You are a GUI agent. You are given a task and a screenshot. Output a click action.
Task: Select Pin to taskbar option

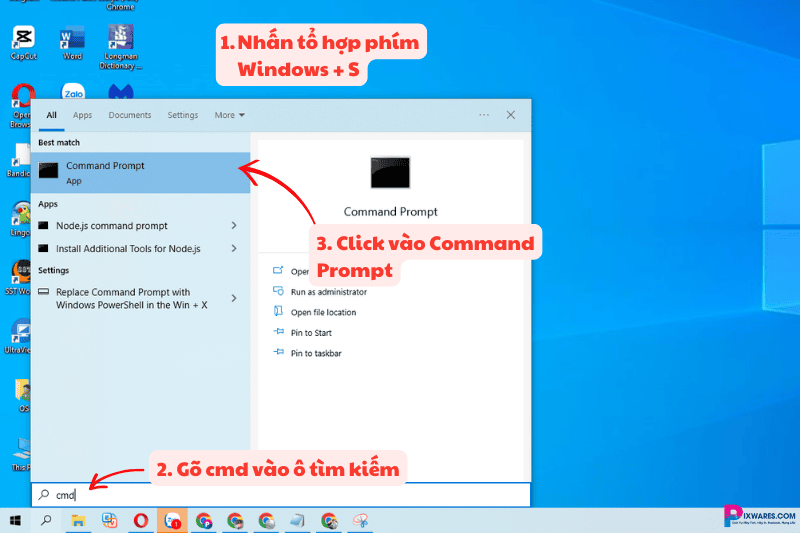click(315, 353)
